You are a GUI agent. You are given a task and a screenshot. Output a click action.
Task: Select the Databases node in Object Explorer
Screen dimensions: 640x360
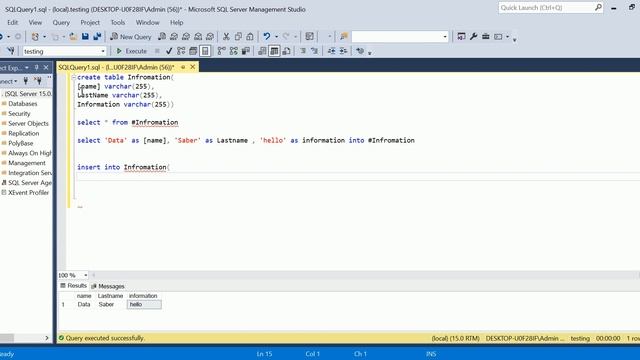click(22, 104)
